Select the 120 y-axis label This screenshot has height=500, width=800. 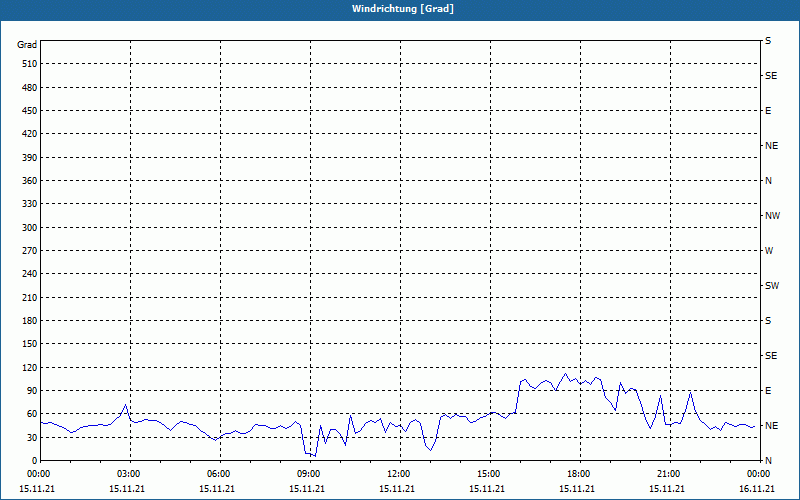(30, 367)
